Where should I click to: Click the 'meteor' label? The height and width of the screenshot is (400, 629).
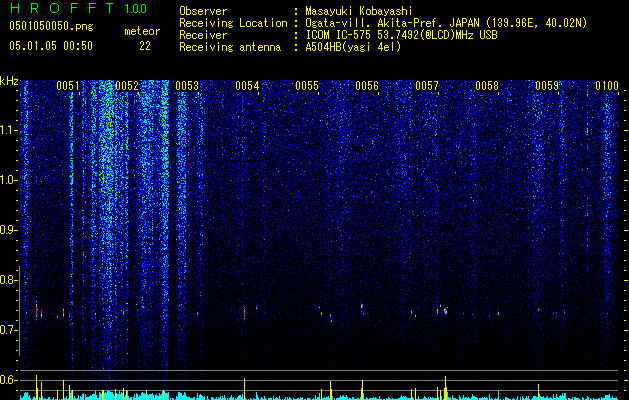pyautogui.click(x=142, y=31)
